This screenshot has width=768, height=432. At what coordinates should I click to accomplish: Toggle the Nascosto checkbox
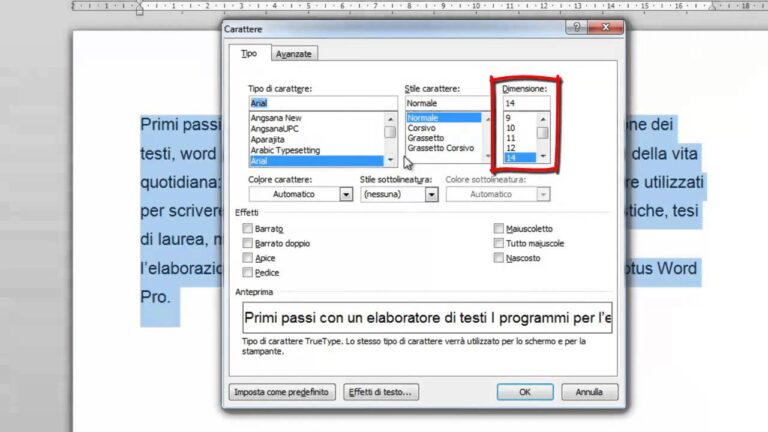coord(499,258)
